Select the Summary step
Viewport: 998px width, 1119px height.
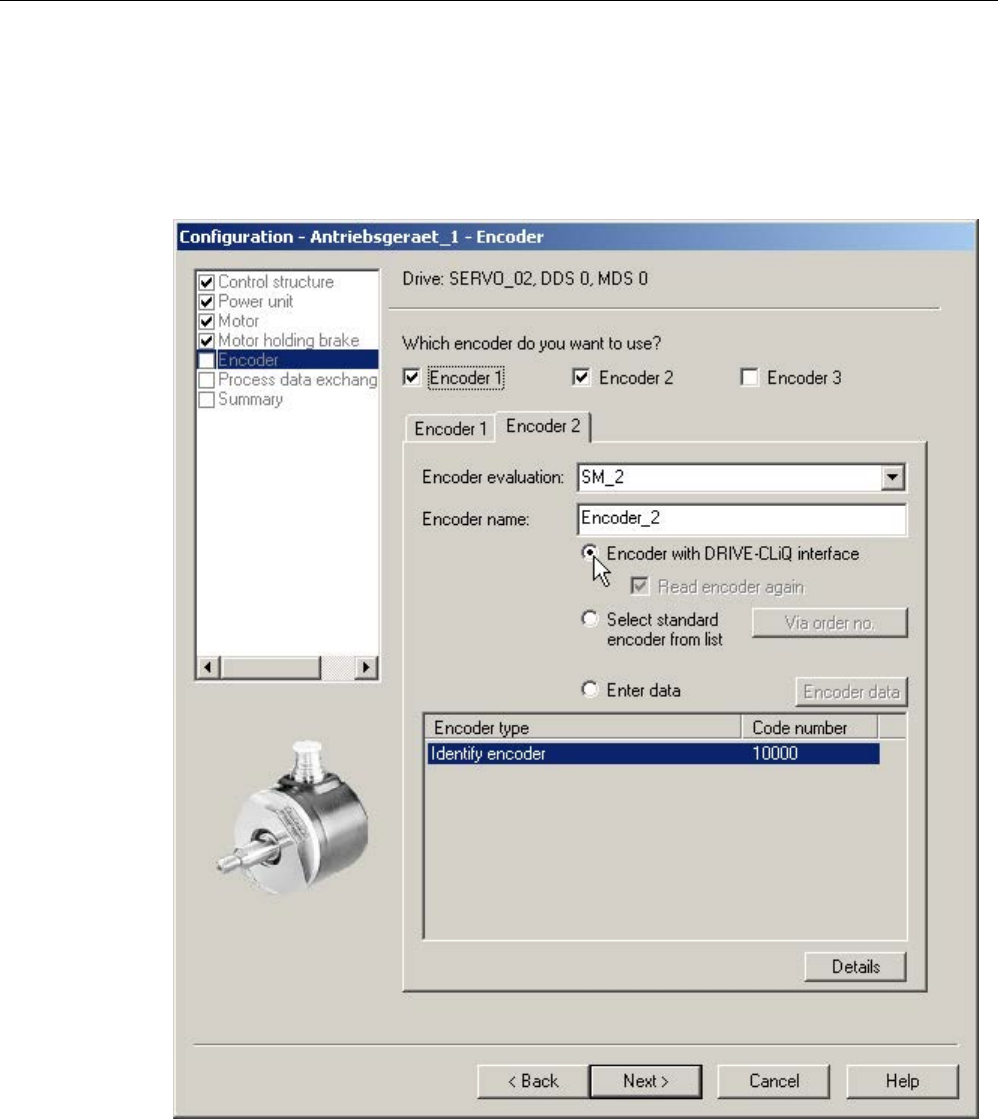click(x=250, y=399)
